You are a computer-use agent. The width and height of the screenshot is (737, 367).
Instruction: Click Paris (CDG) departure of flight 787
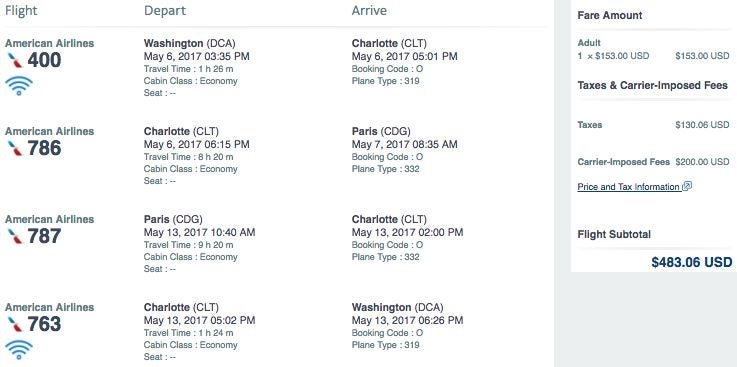173,219
